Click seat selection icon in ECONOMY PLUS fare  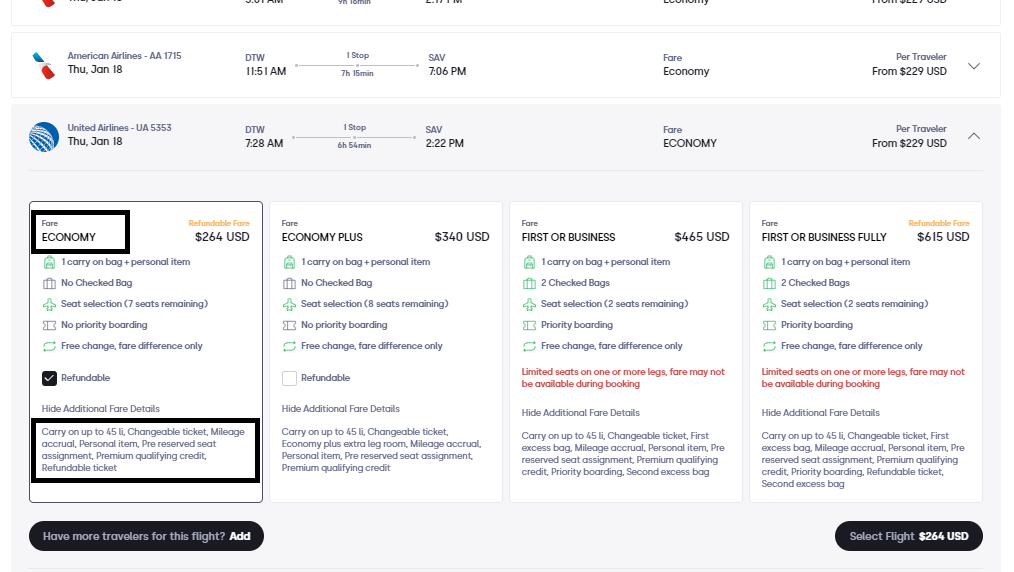pyautogui.click(x=289, y=304)
